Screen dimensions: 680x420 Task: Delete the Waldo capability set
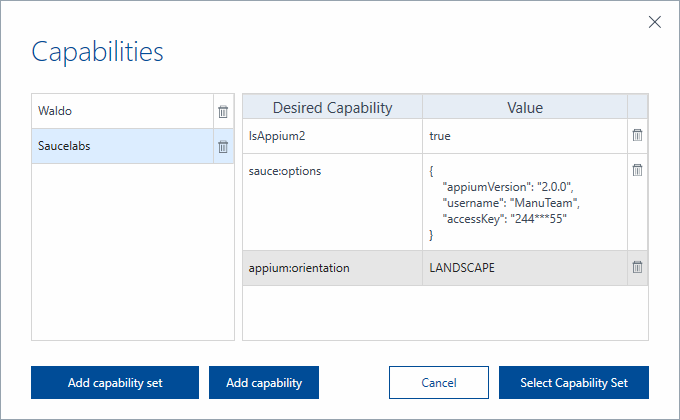223,112
